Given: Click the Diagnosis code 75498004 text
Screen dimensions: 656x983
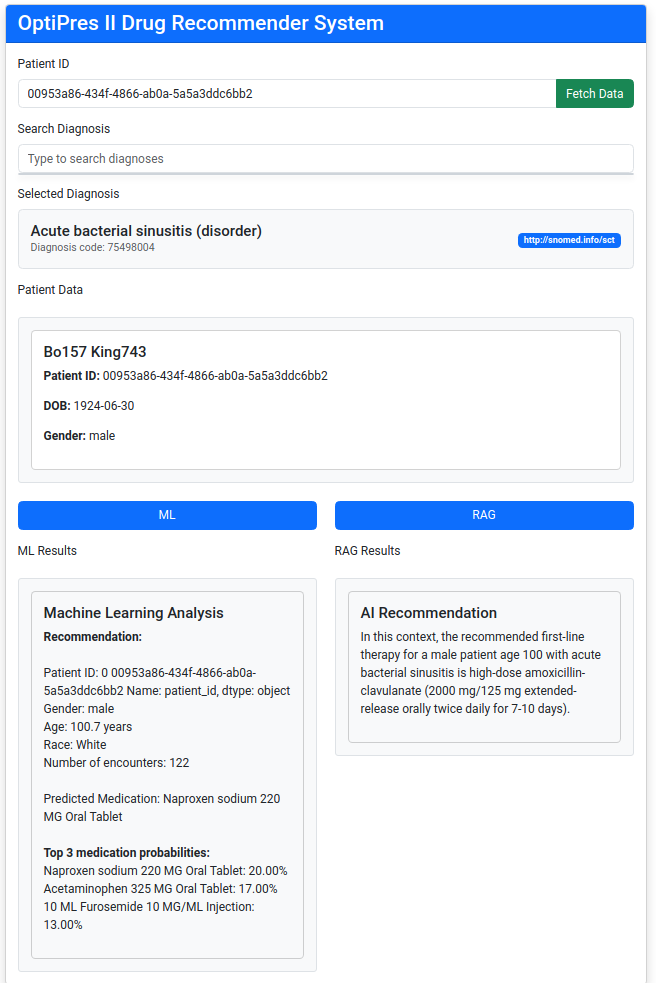Looking at the screenshot, I should pos(93,248).
